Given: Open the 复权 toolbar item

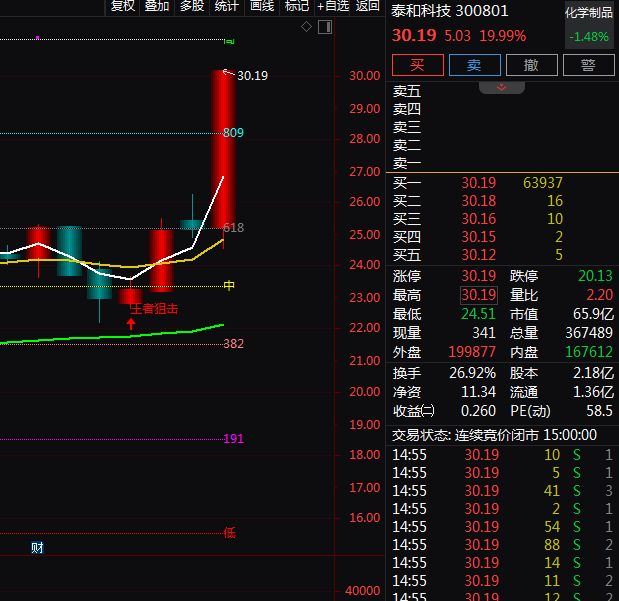Looking at the screenshot, I should coord(123,6).
